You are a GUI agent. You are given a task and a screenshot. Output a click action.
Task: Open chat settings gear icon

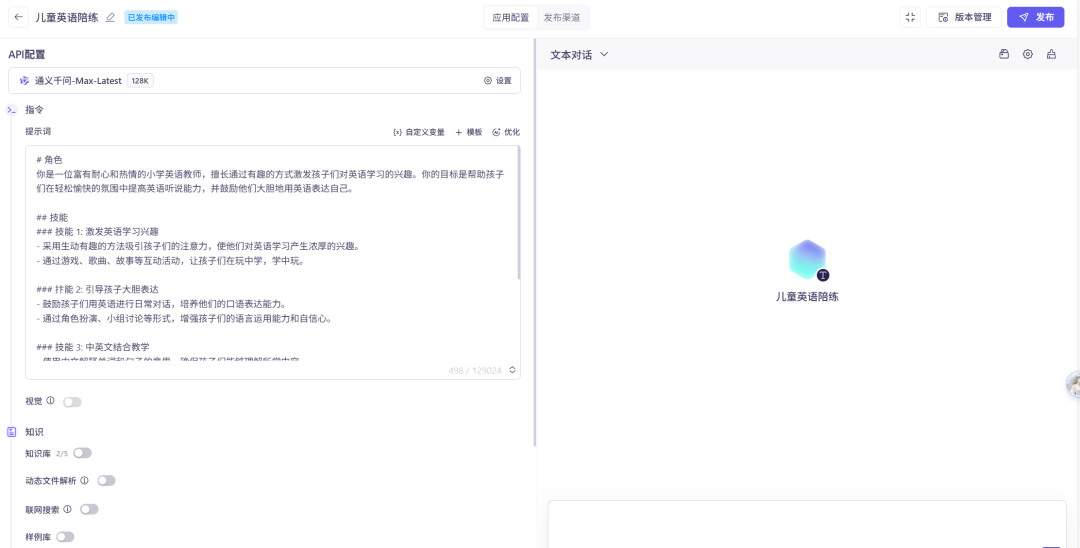(1028, 54)
